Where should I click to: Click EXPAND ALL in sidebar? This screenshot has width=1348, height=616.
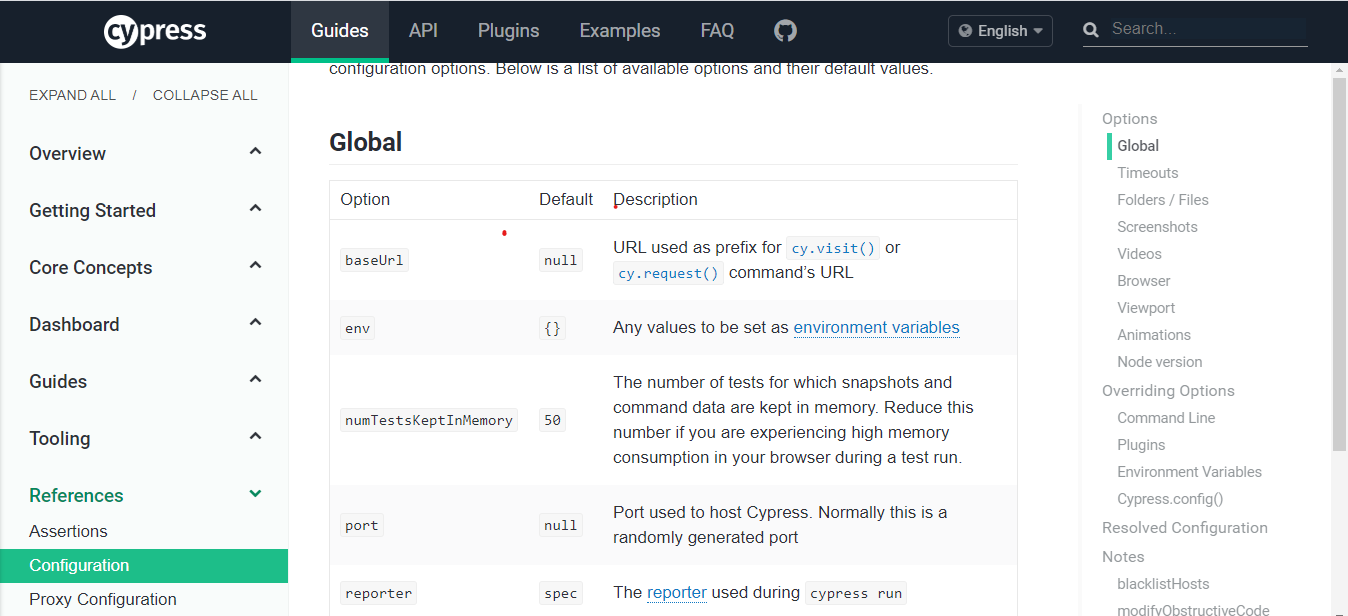tap(72, 95)
